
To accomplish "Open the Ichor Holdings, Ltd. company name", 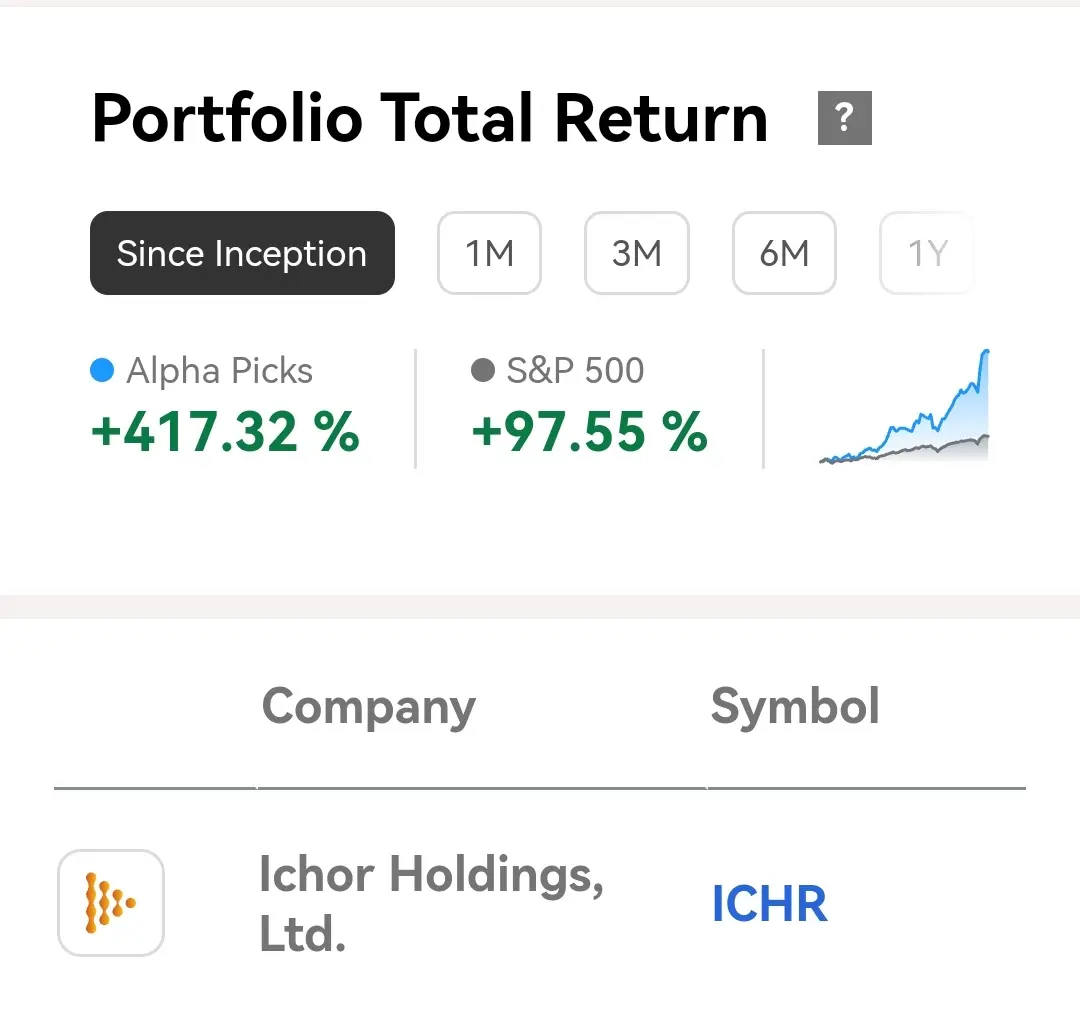I will (x=431, y=903).
